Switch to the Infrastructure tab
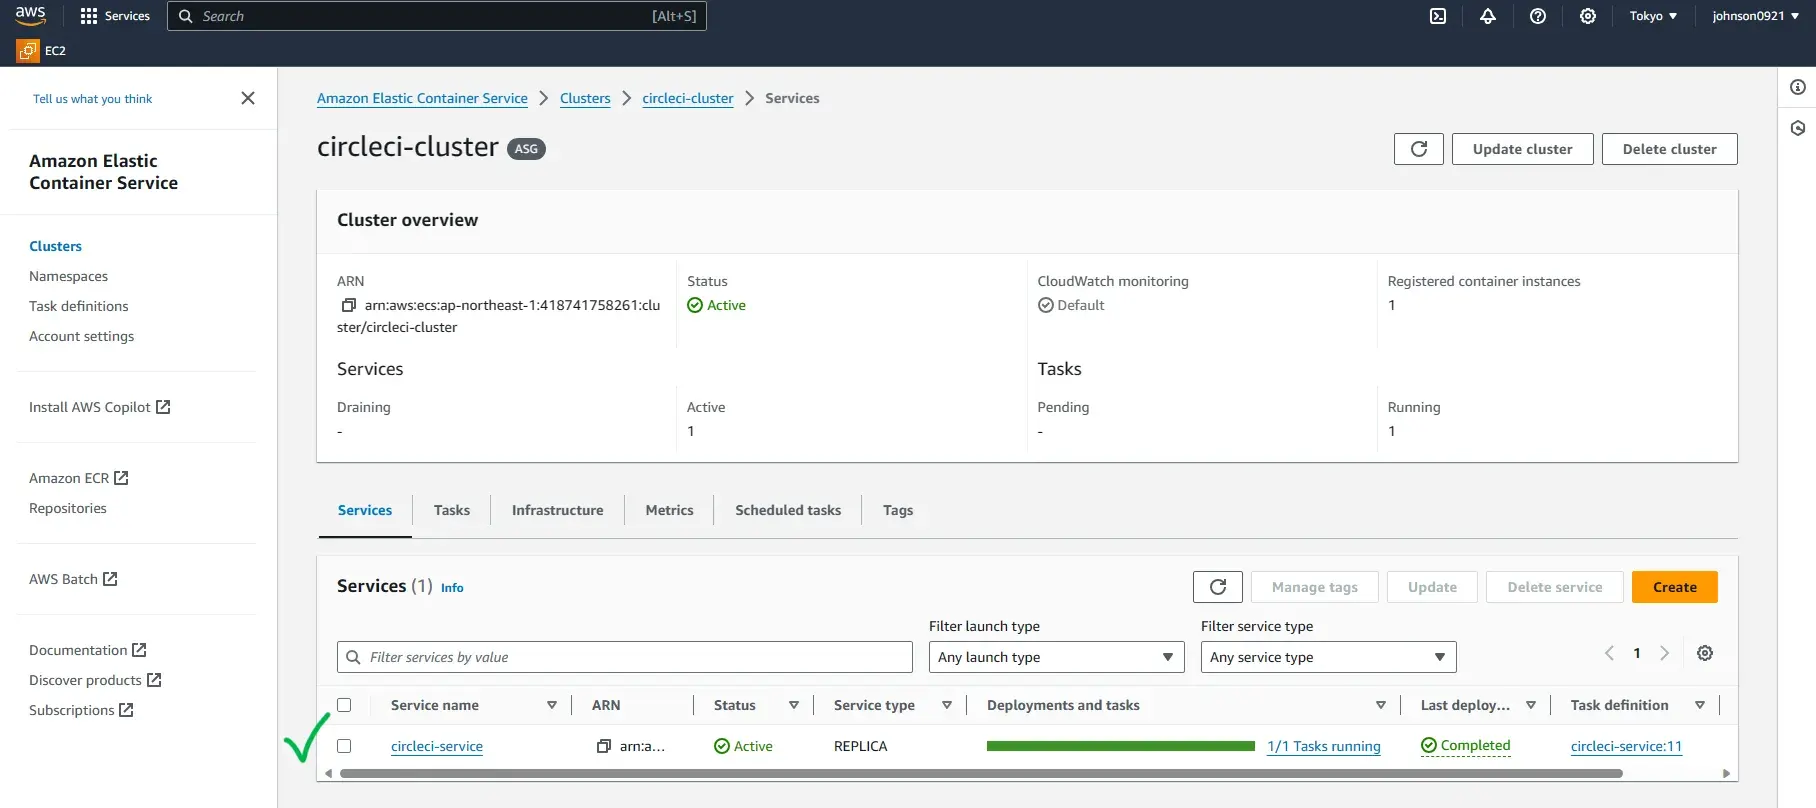Image resolution: width=1816 pixels, height=808 pixels. coord(558,510)
